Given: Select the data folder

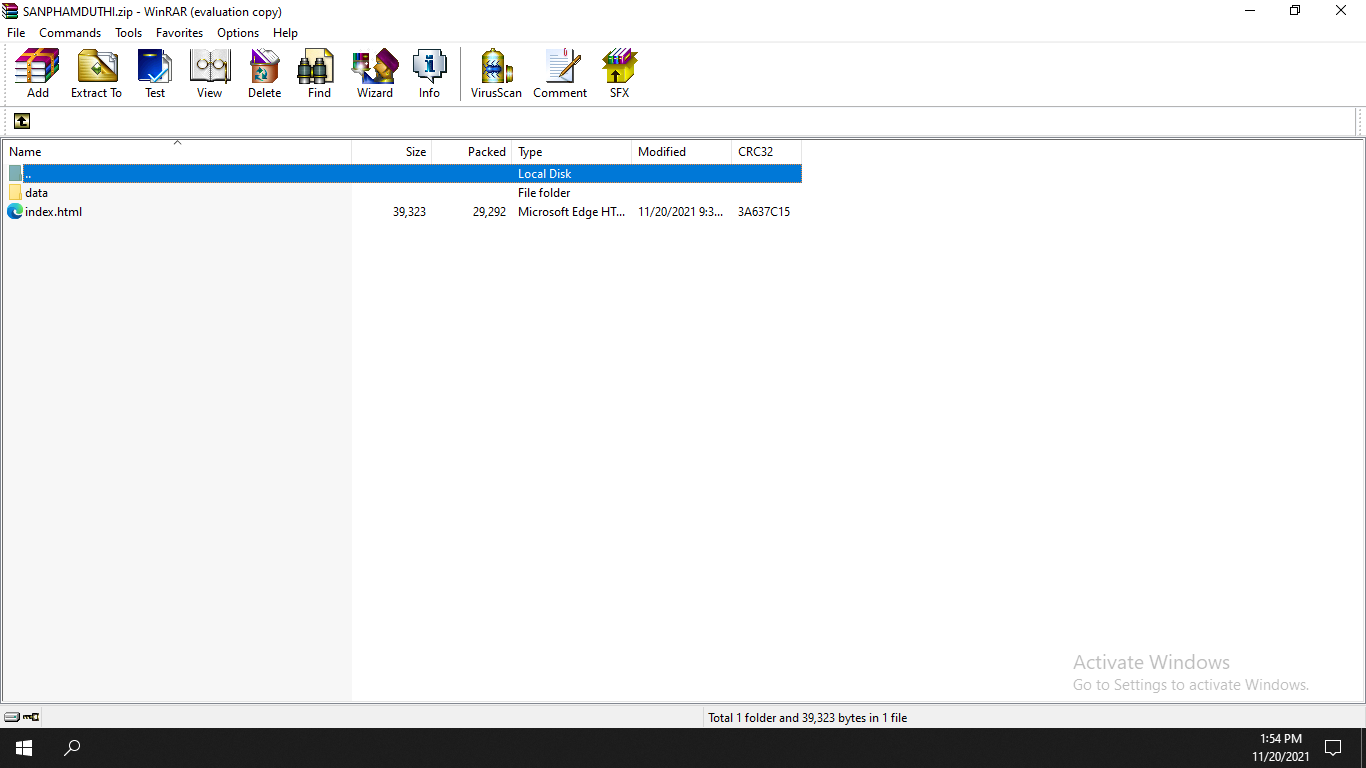Looking at the screenshot, I should 36,193.
